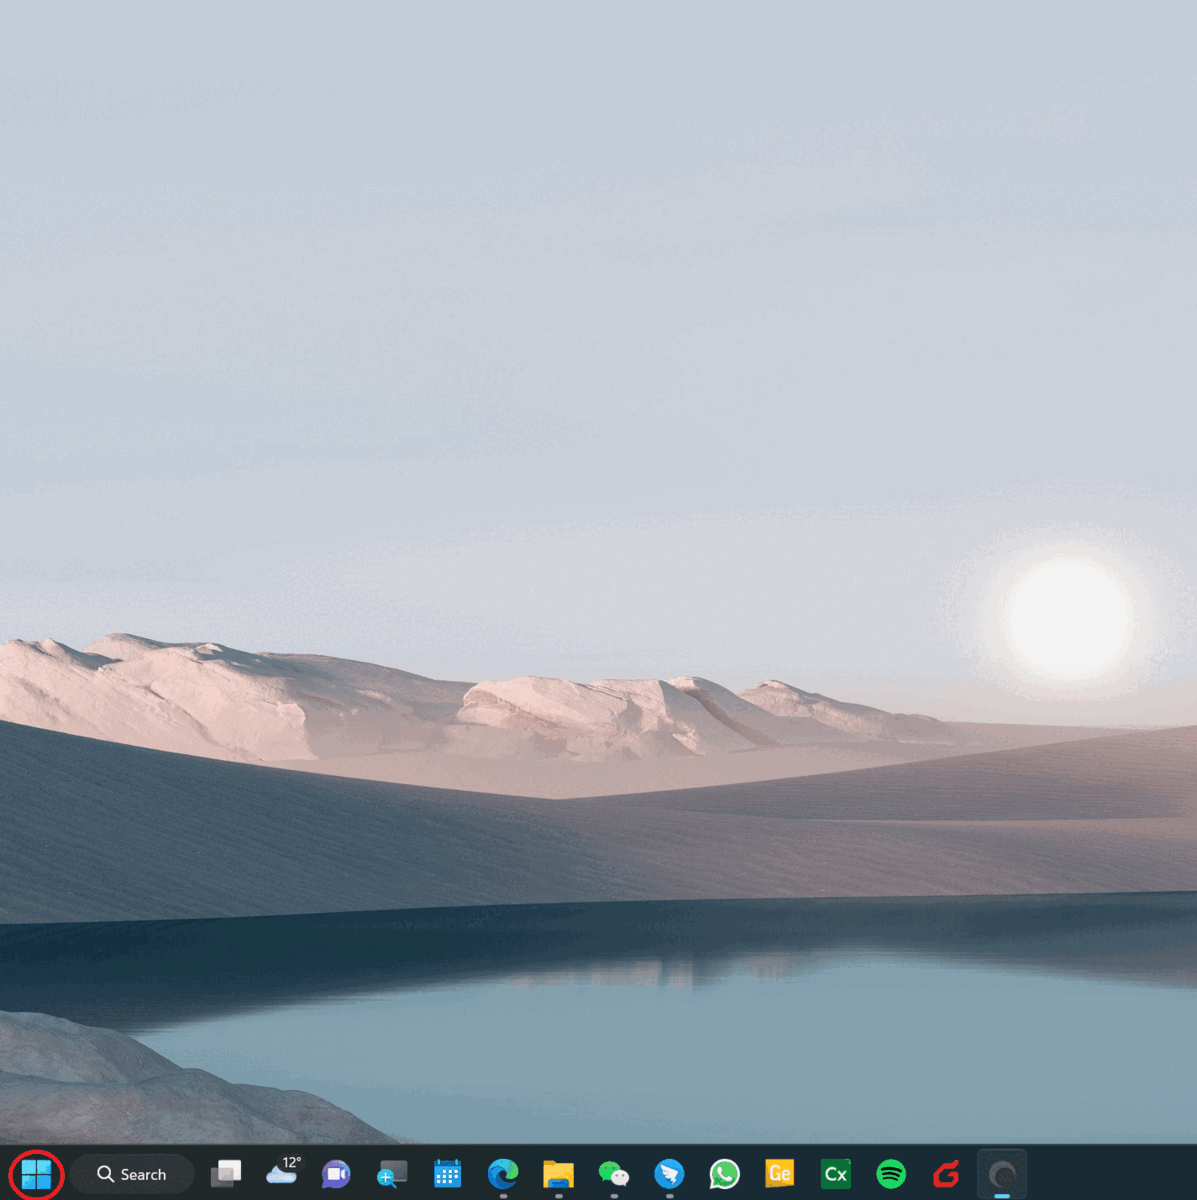Open the red G gaming app
Screen dimensions: 1197x1200
945,1174
